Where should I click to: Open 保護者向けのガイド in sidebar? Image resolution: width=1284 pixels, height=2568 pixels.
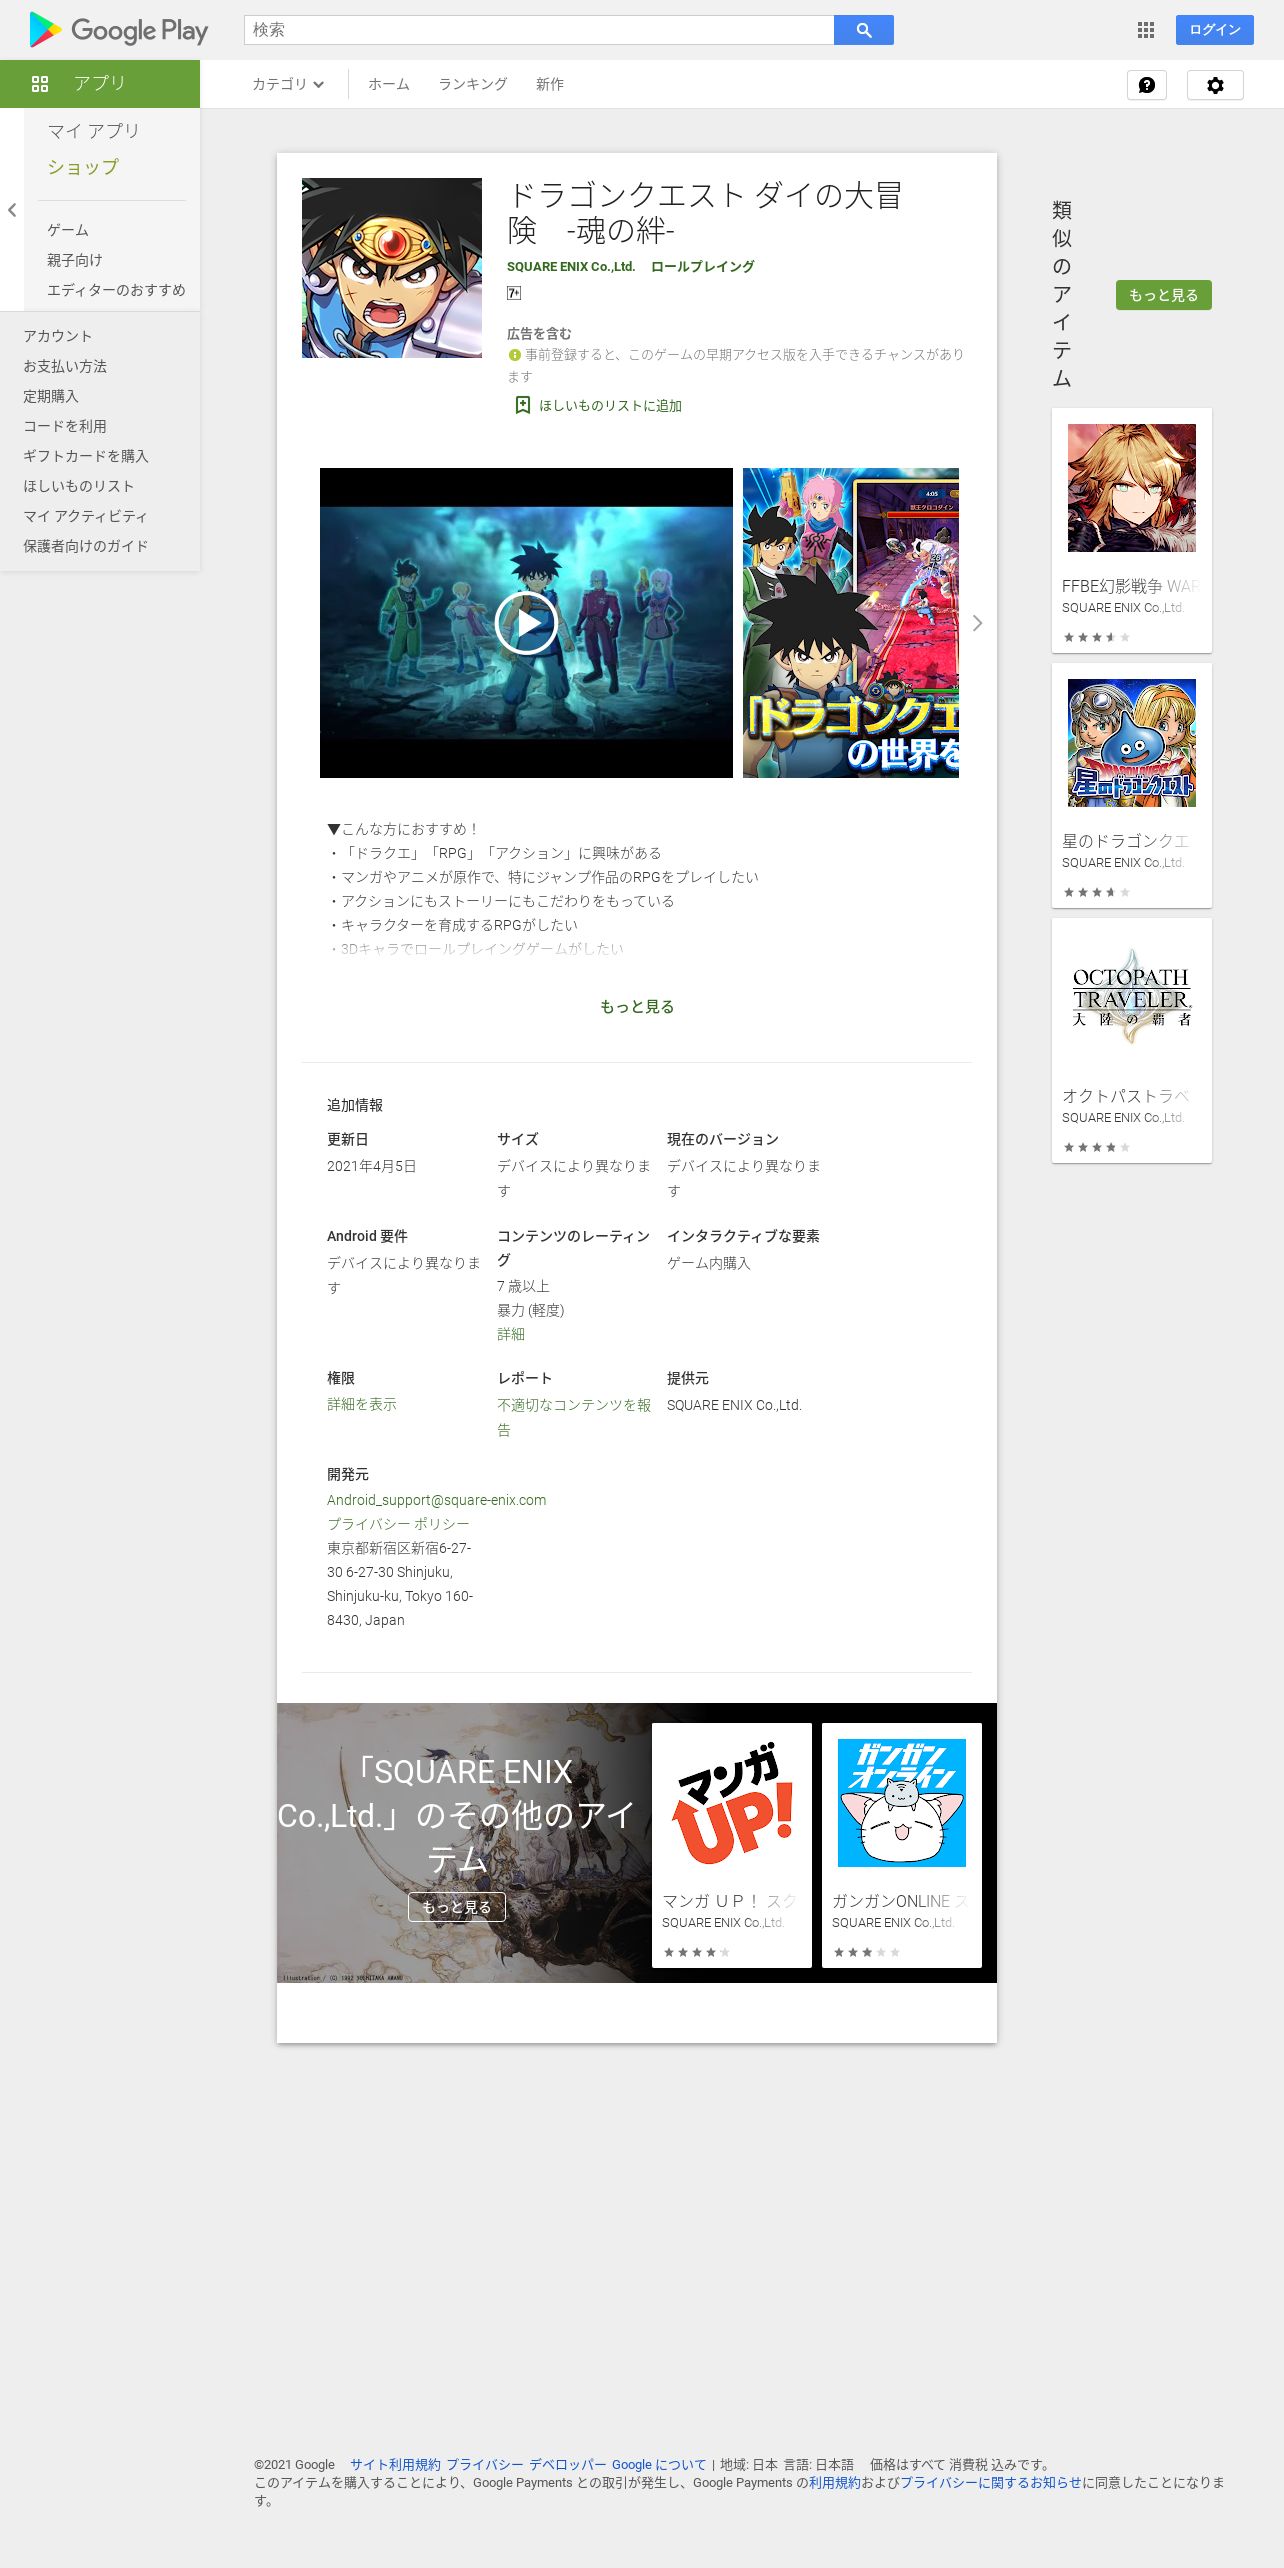point(86,546)
